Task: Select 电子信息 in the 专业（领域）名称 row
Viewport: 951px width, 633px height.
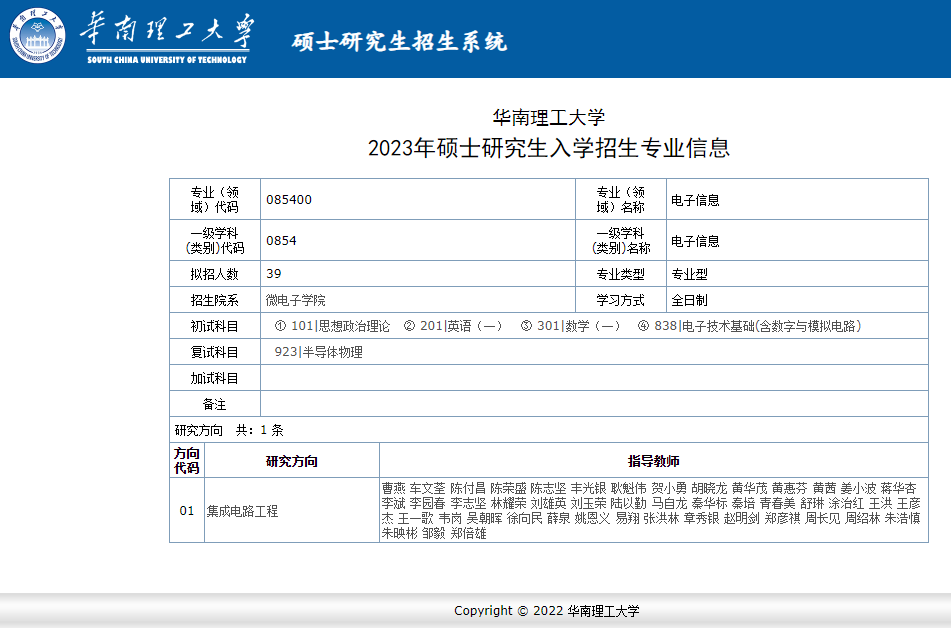Action: click(695, 200)
